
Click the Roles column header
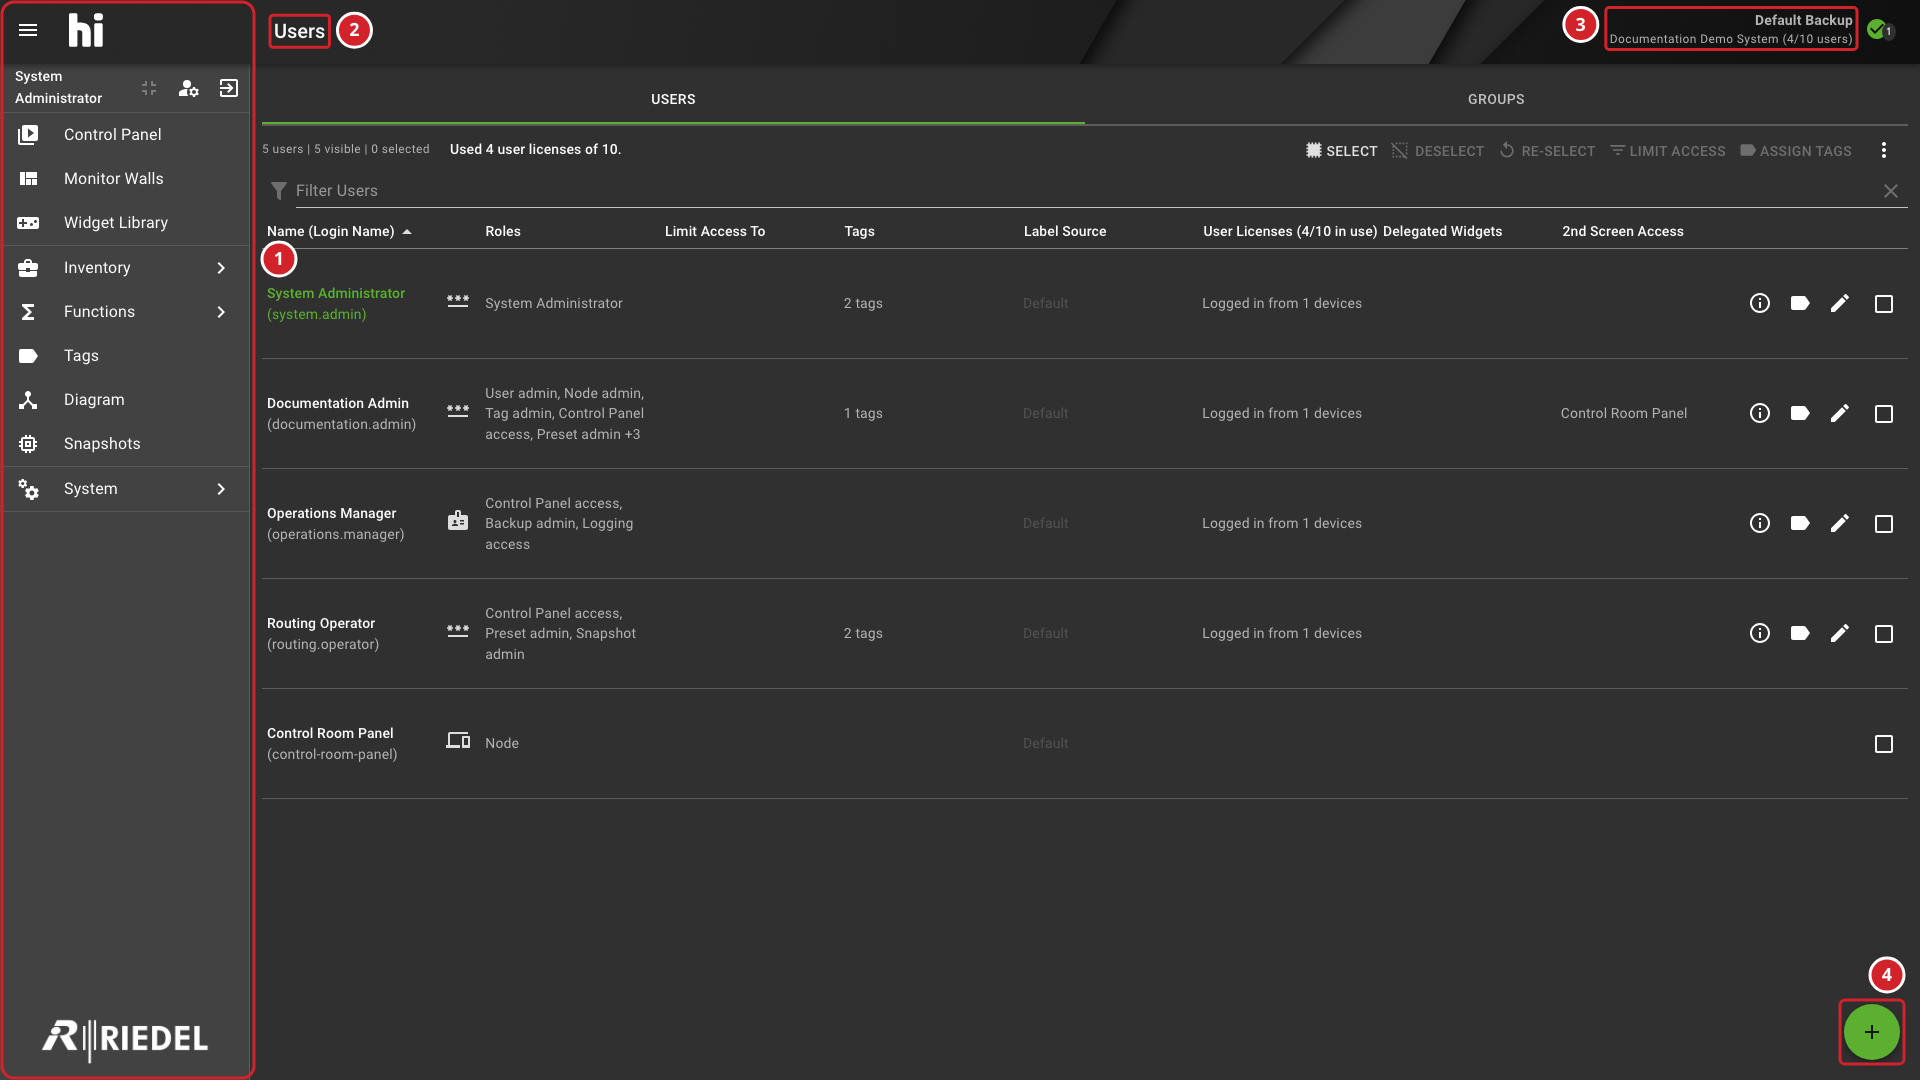pyautogui.click(x=502, y=231)
